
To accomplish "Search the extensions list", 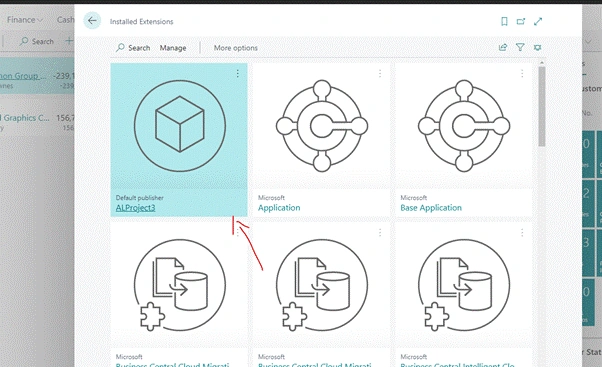I will tap(133, 48).
